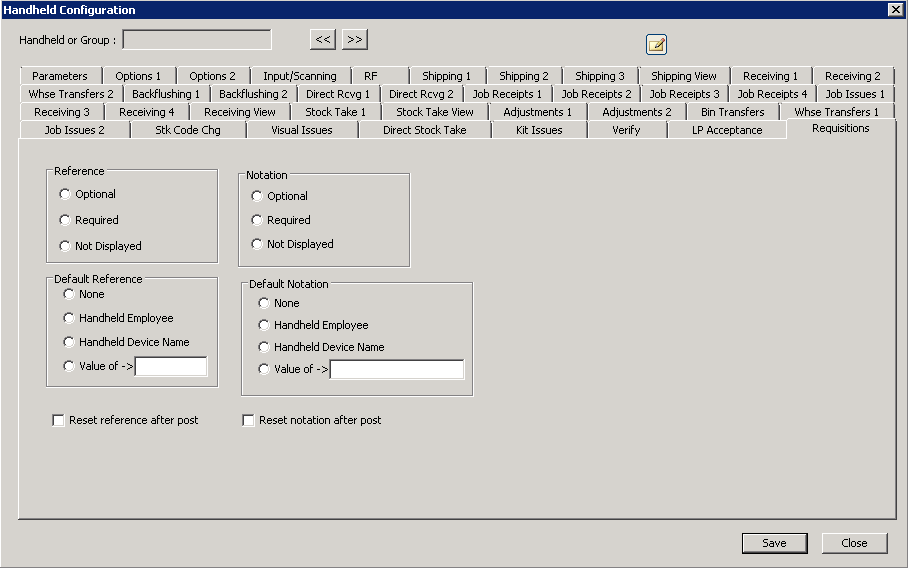Switch to the Parameters tab
The width and height of the screenshot is (908, 568).
tap(59, 76)
